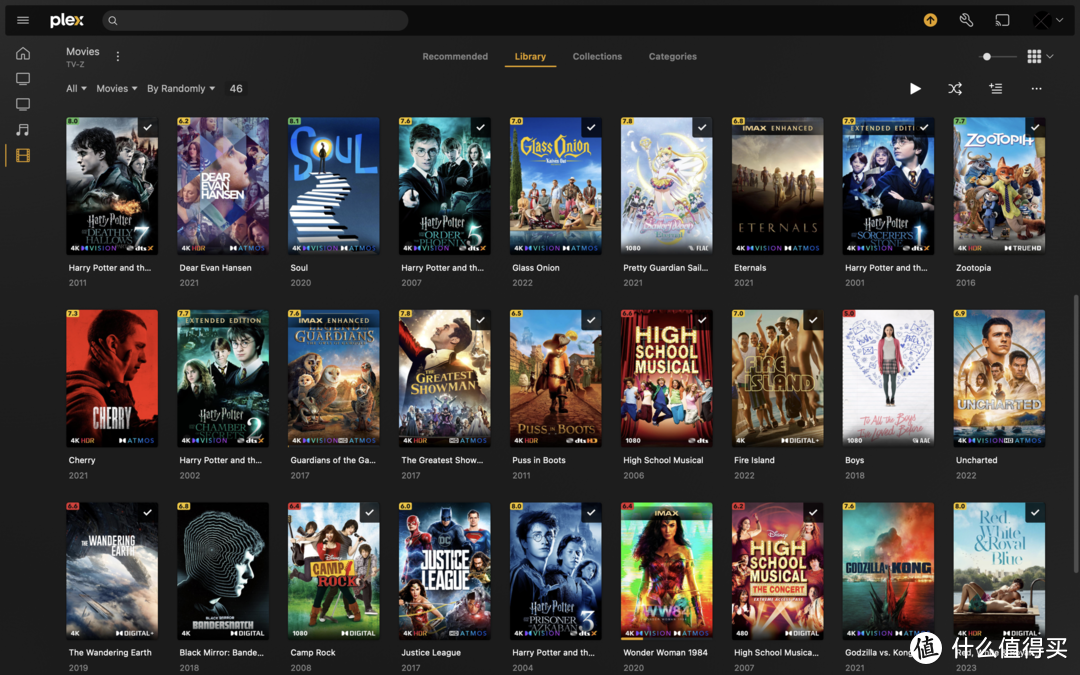Toggle watched checkmark on Sorcerer's Stone poster
The height and width of the screenshot is (675, 1080).
point(924,127)
